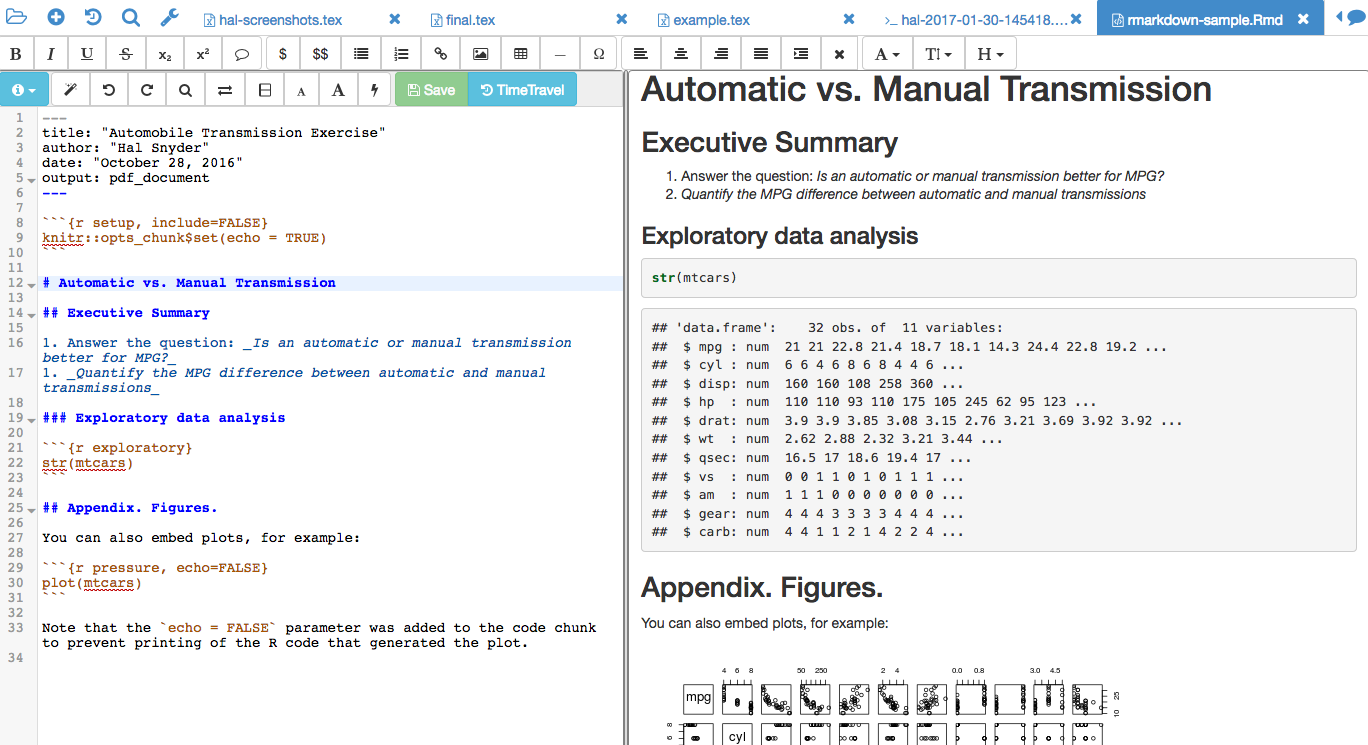Switch to the final.tex tab
Image resolution: width=1368 pixels, height=745 pixels.
click(x=470, y=19)
